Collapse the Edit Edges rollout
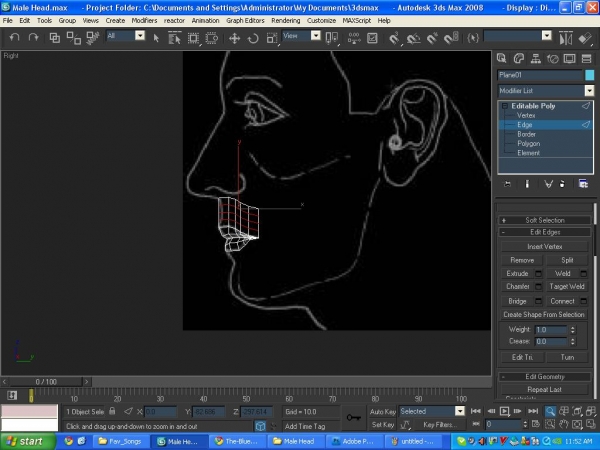The width and height of the screenshot is (600, 450). (545, 232)
